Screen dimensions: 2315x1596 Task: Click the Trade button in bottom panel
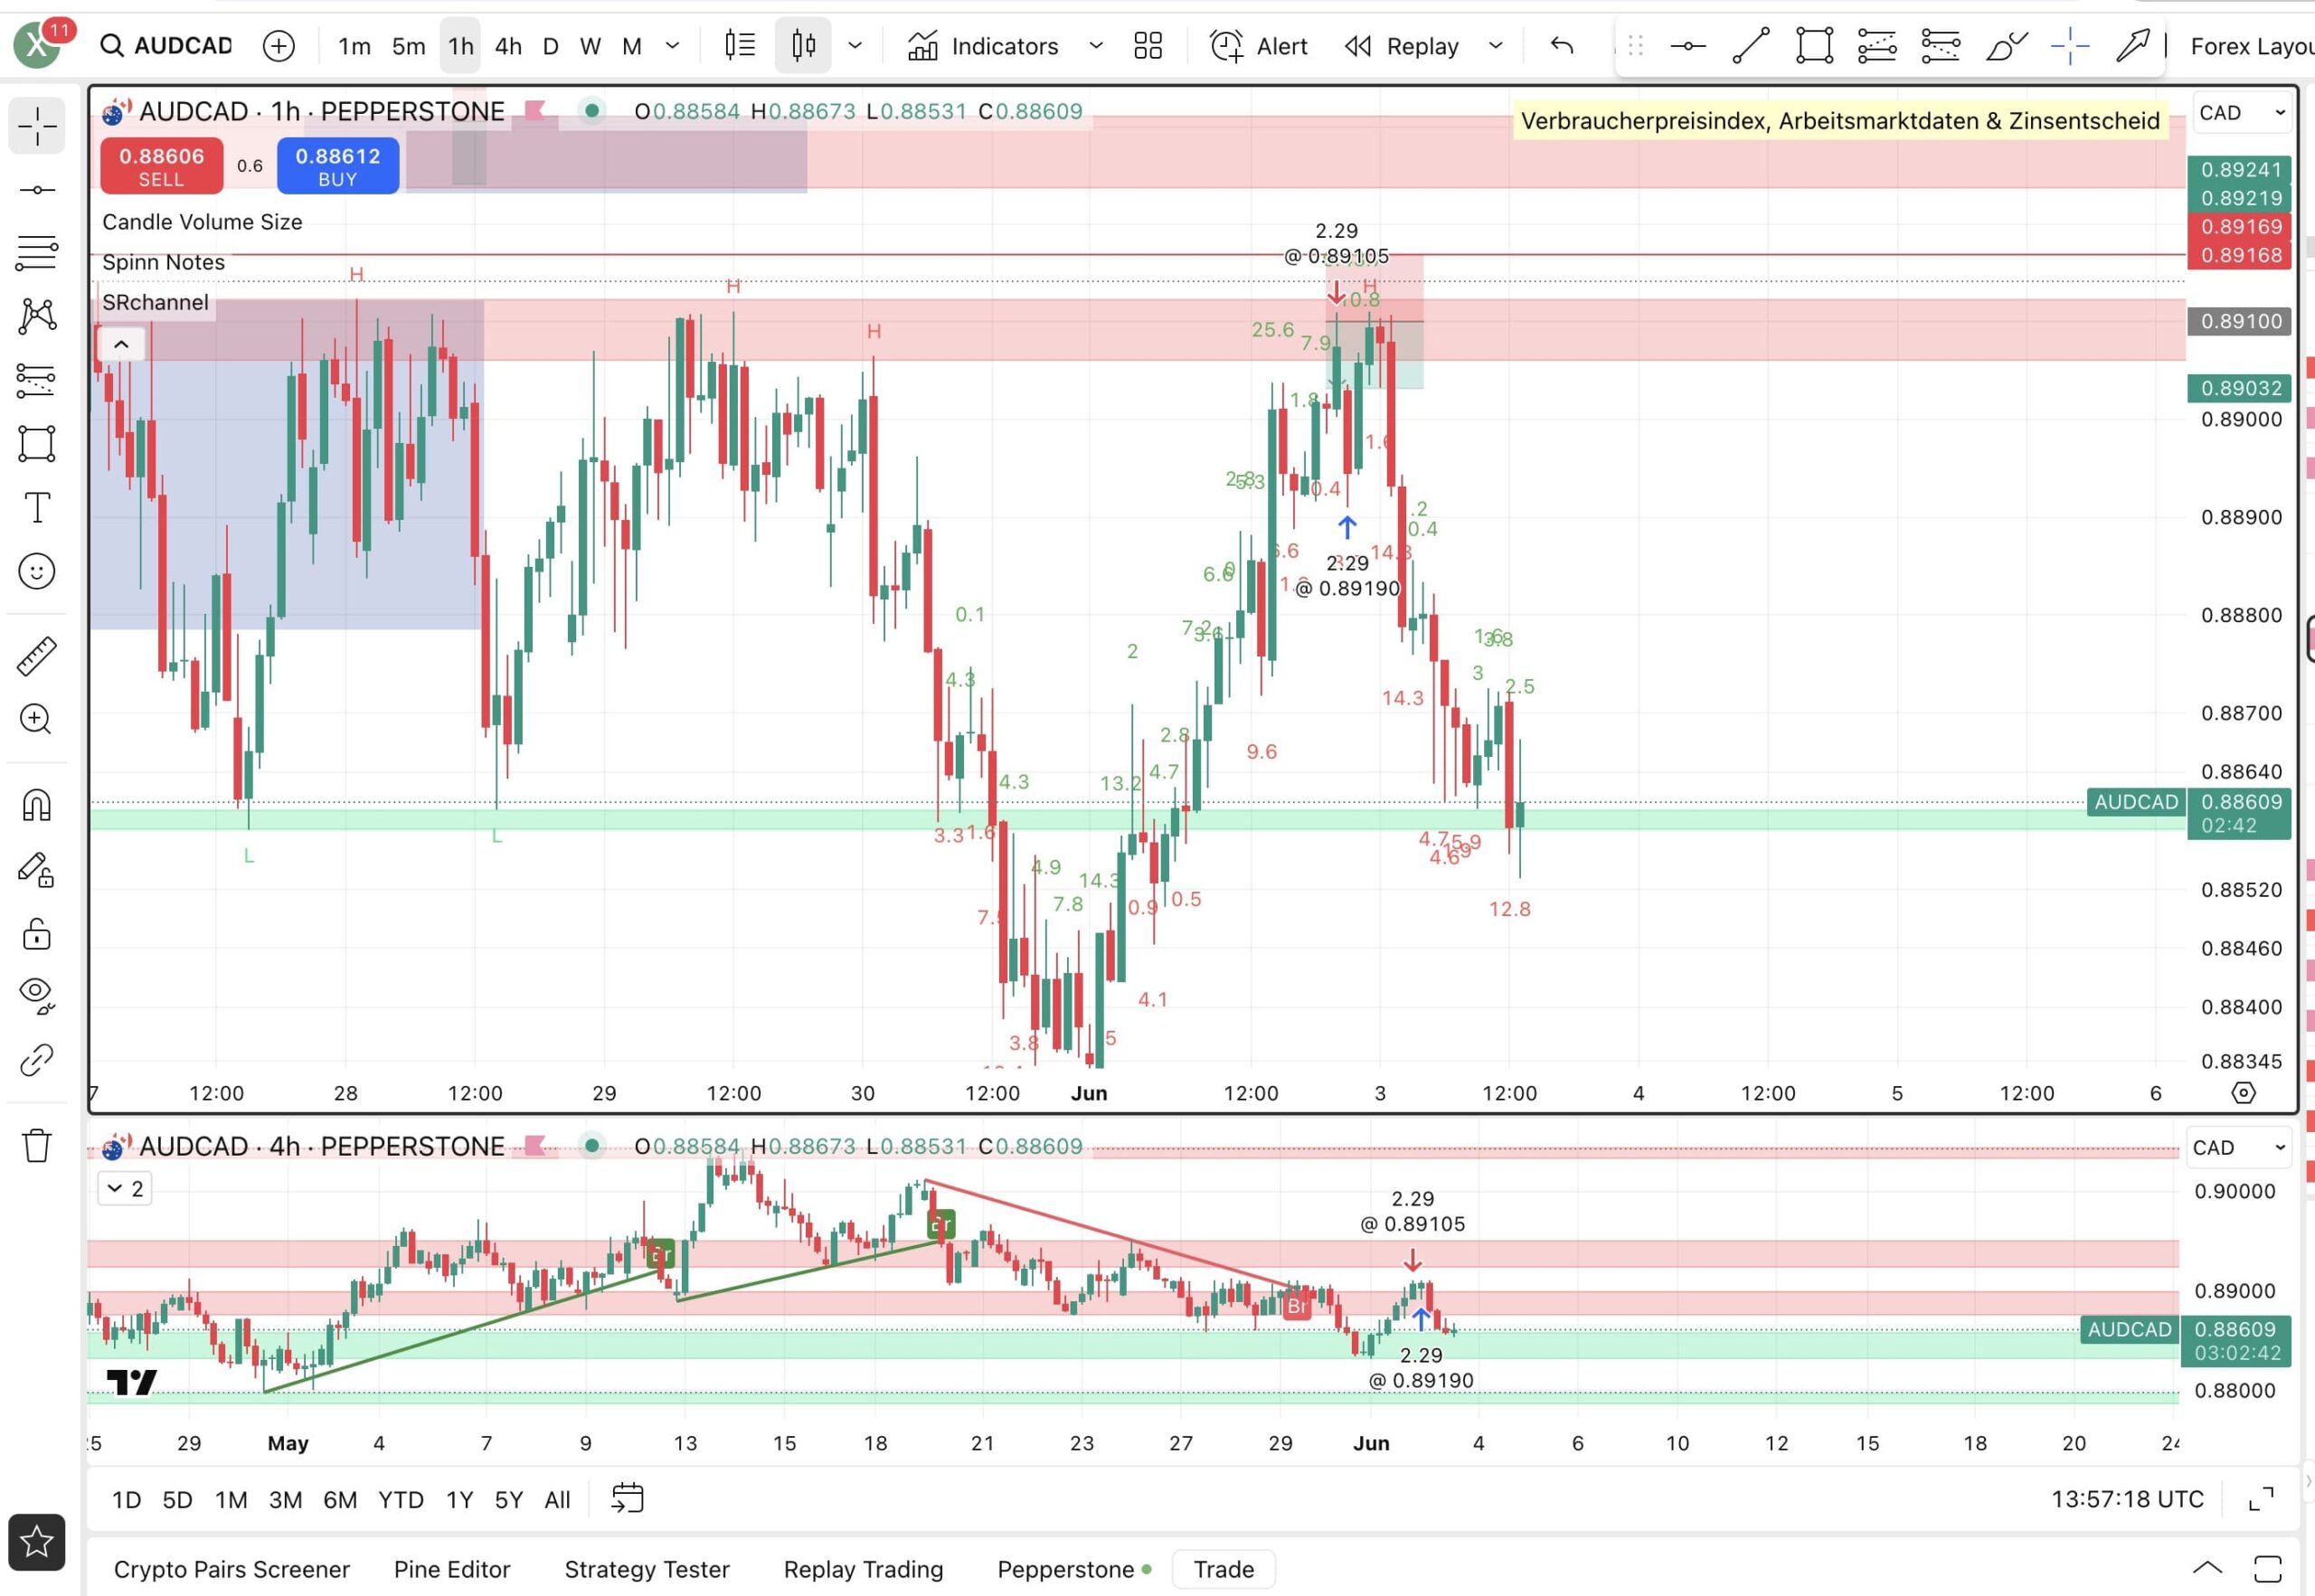coord(1223,1569)
